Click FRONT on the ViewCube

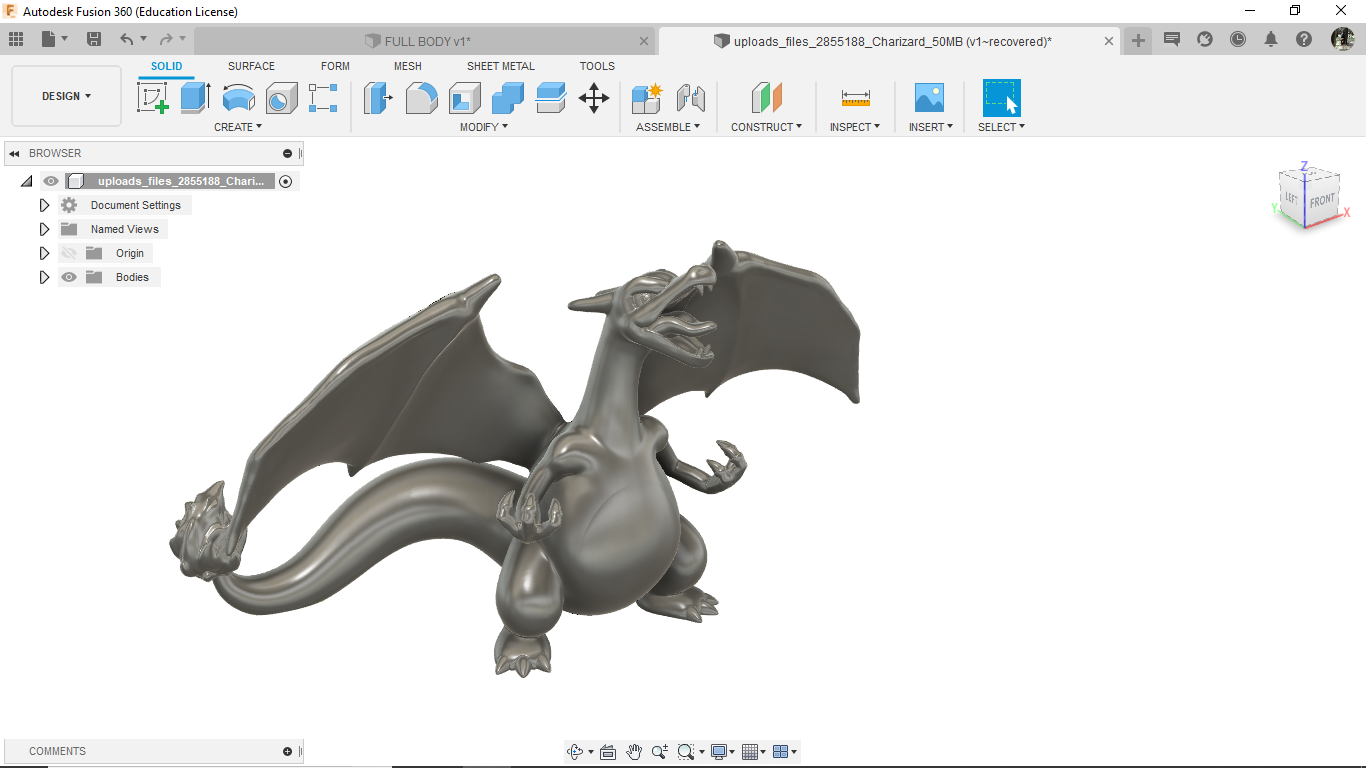click(x=1322, y=200)
